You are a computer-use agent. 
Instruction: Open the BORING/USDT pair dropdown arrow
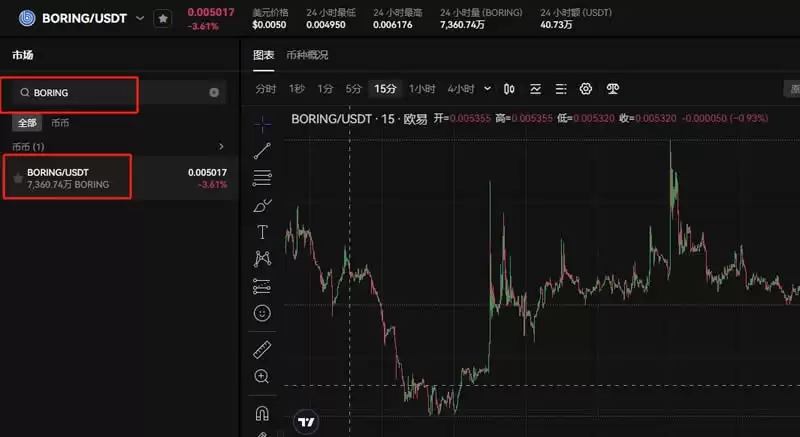point(140,18)
